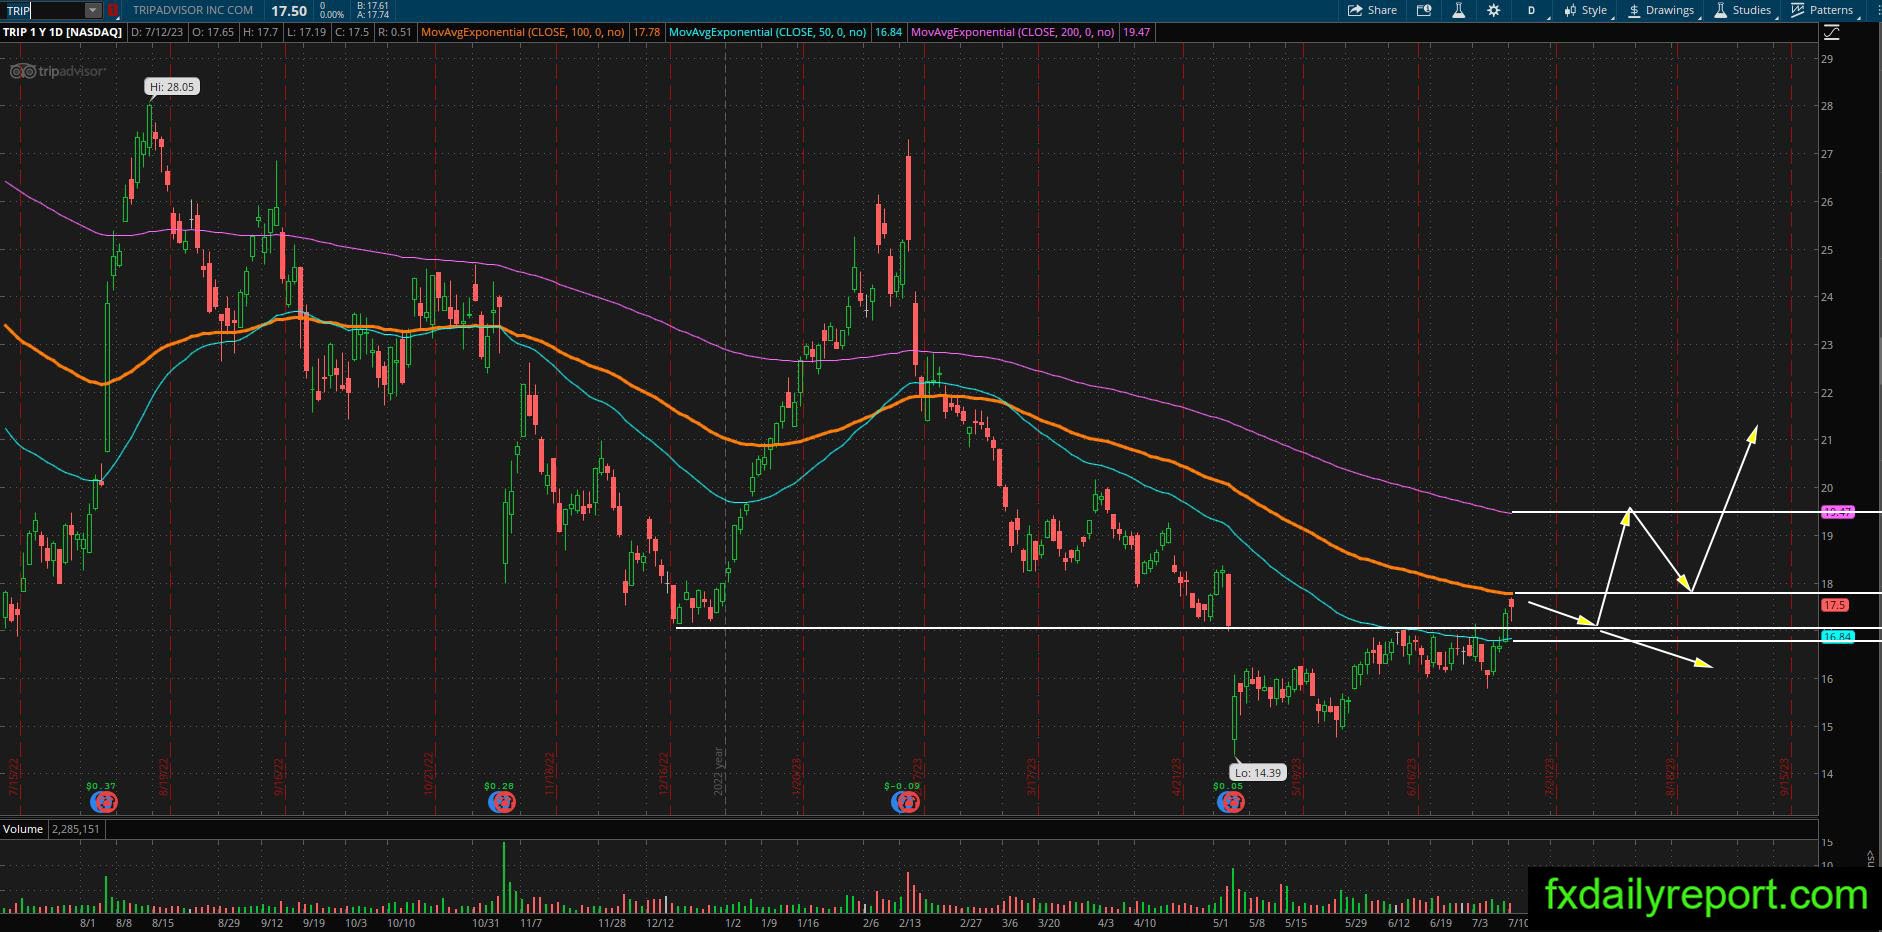Open the D timeframe dropdown

[x=1531, y=10]
